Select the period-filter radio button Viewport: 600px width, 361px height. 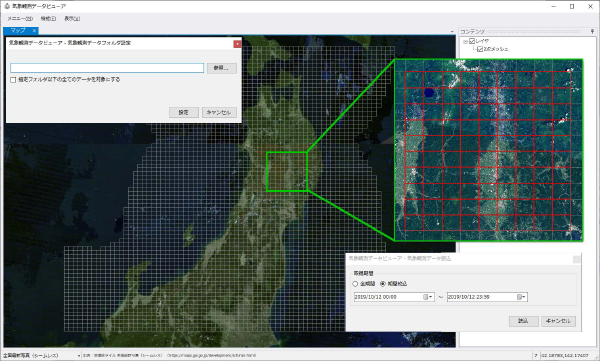coord(383,284)
